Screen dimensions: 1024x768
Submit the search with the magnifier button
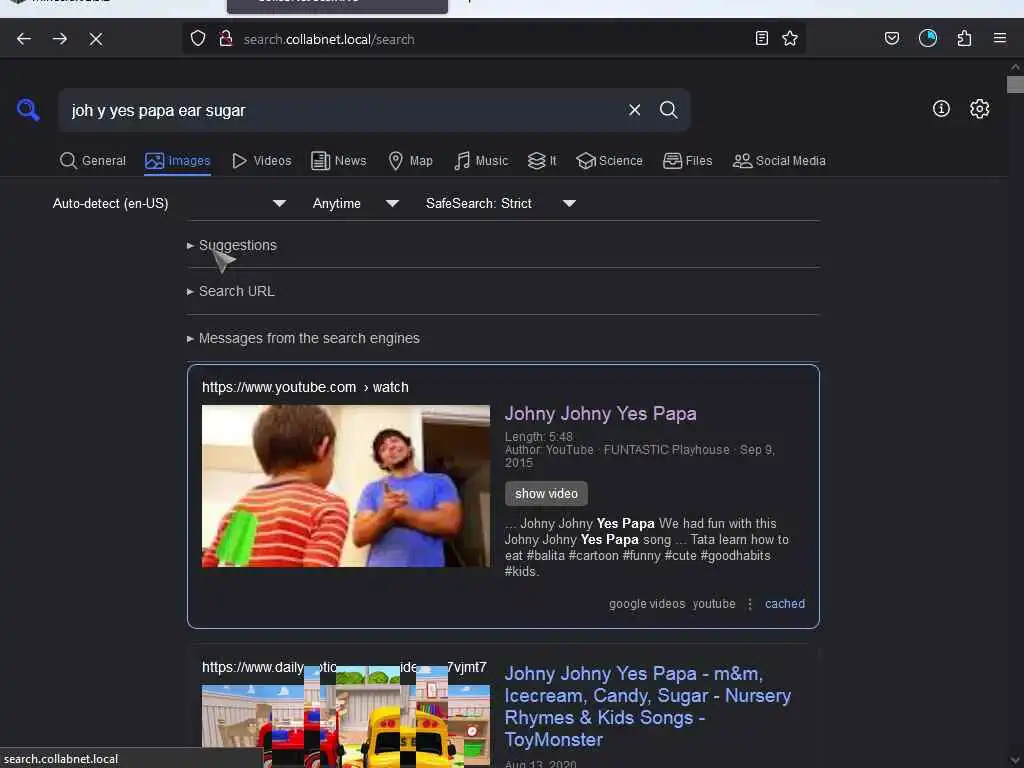click(669, 110)
